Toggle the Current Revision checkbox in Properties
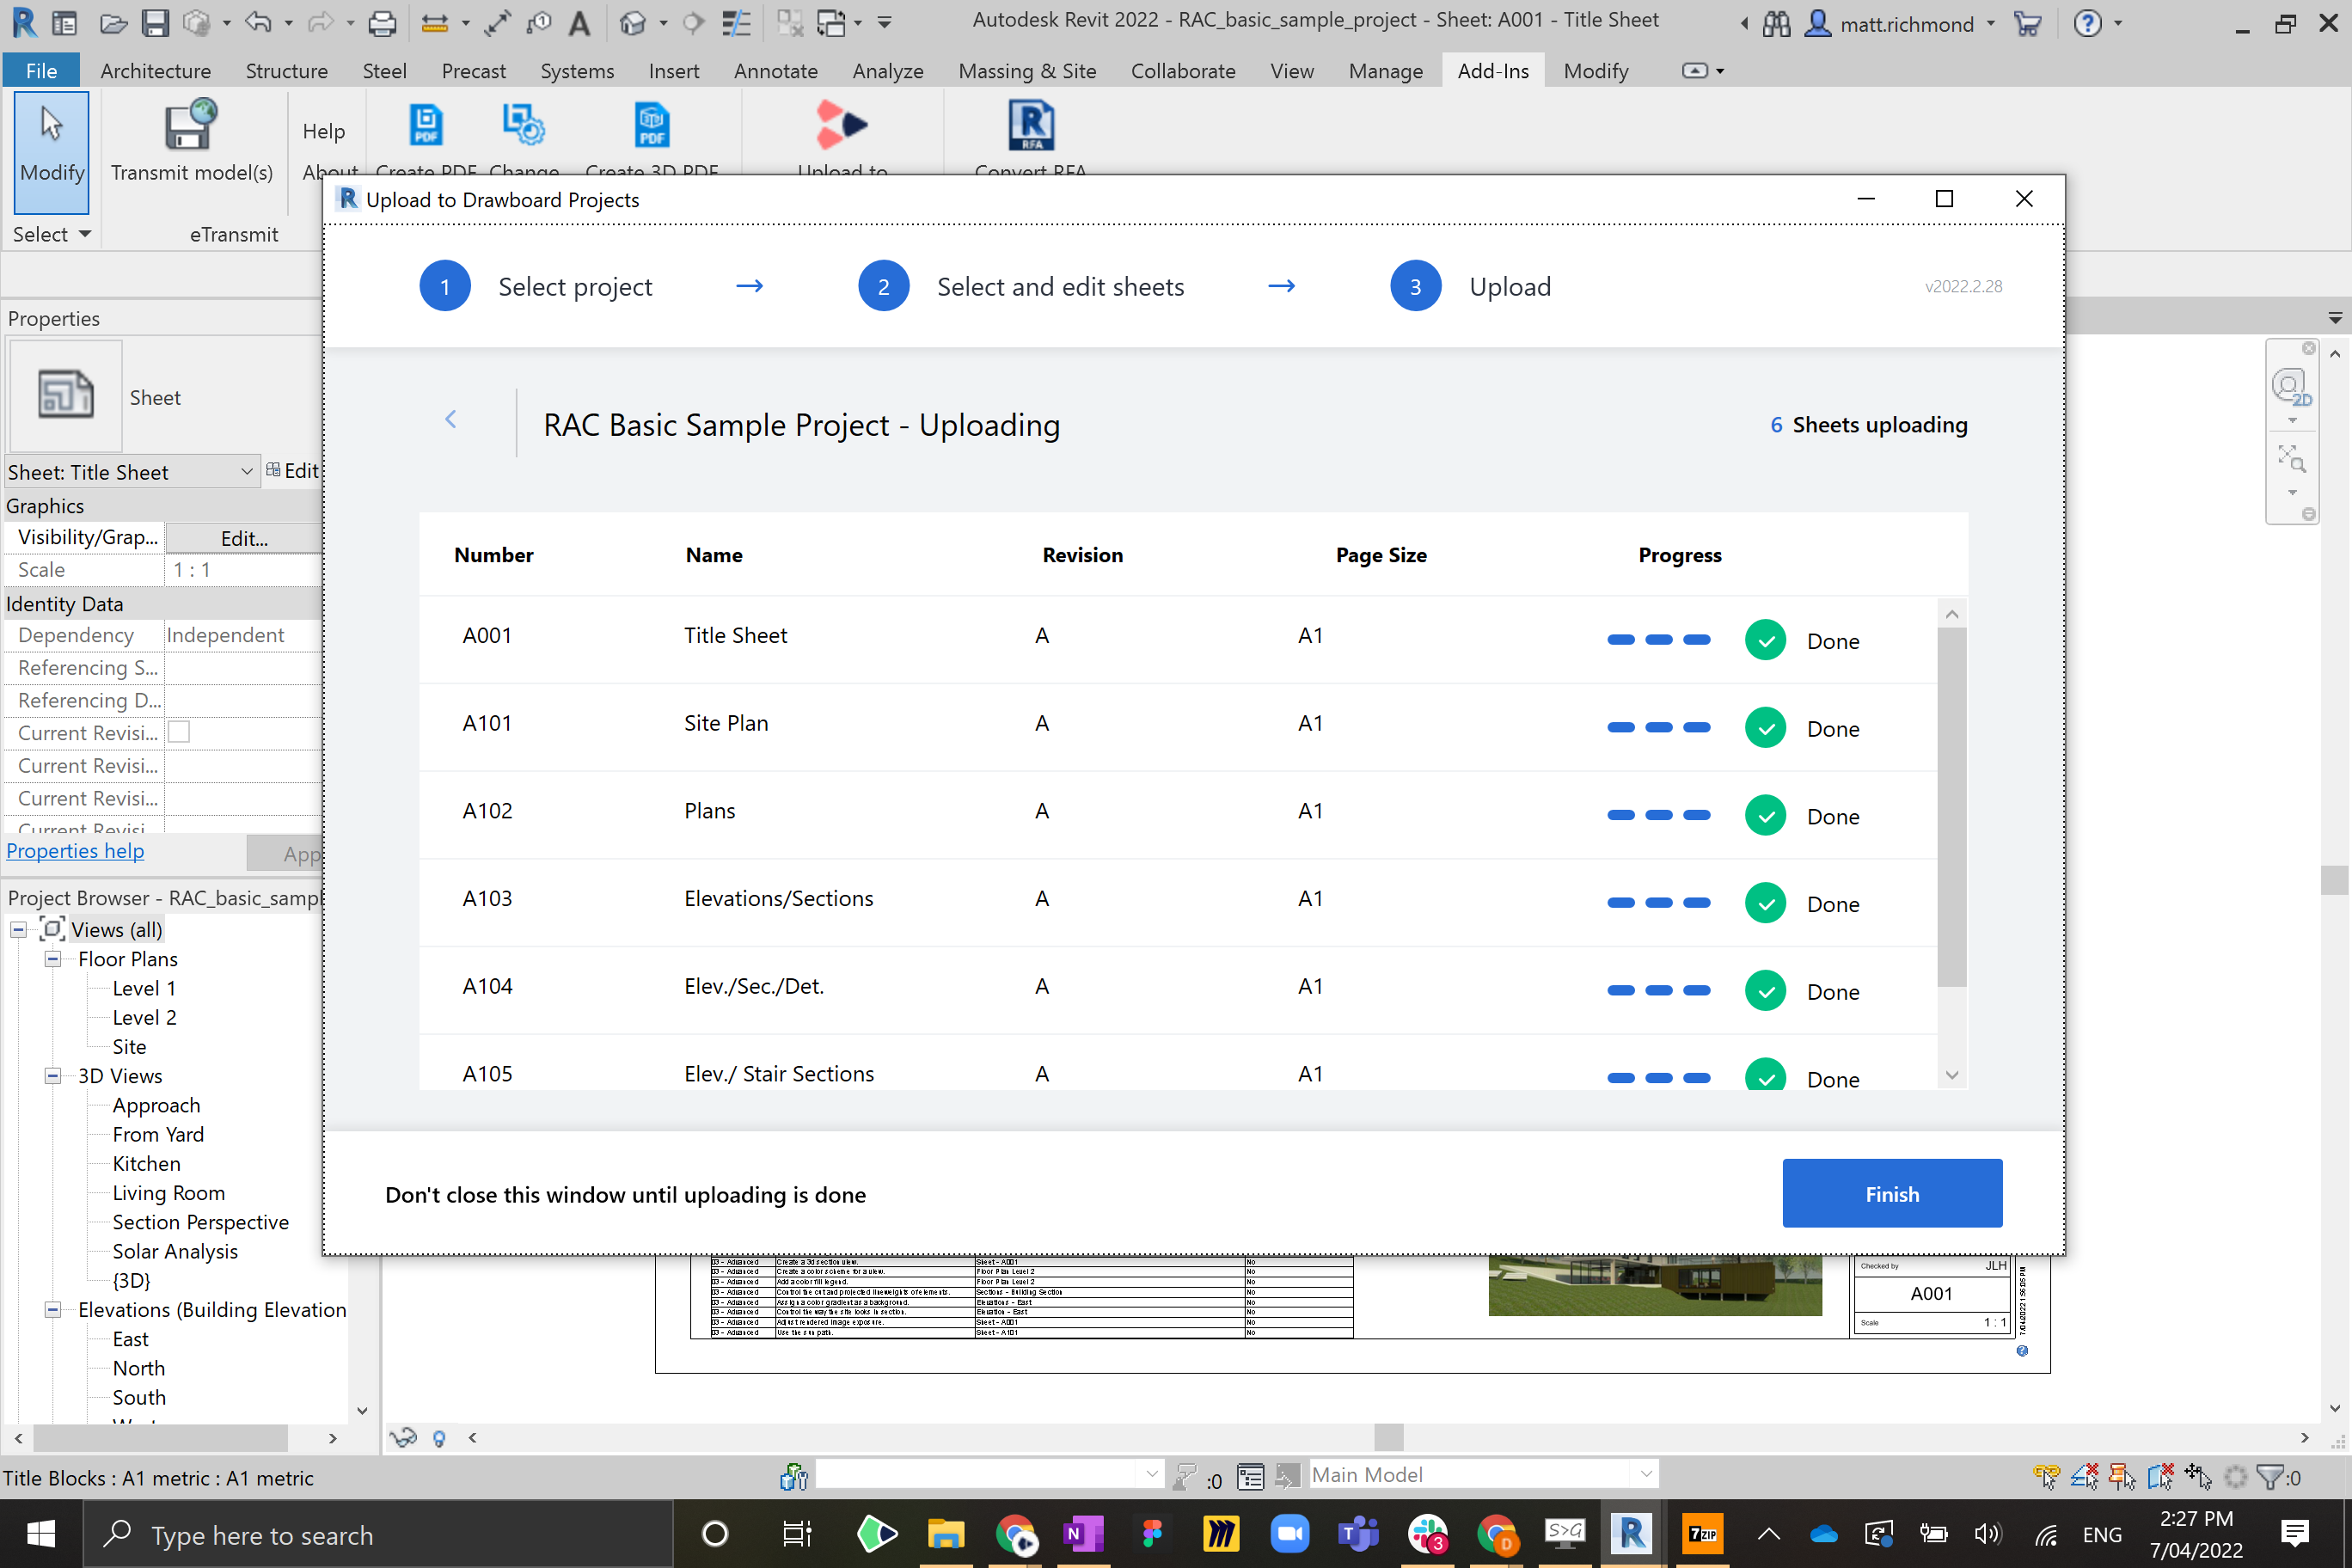The image size is (2352, 1568). click(x=179, y=732)
